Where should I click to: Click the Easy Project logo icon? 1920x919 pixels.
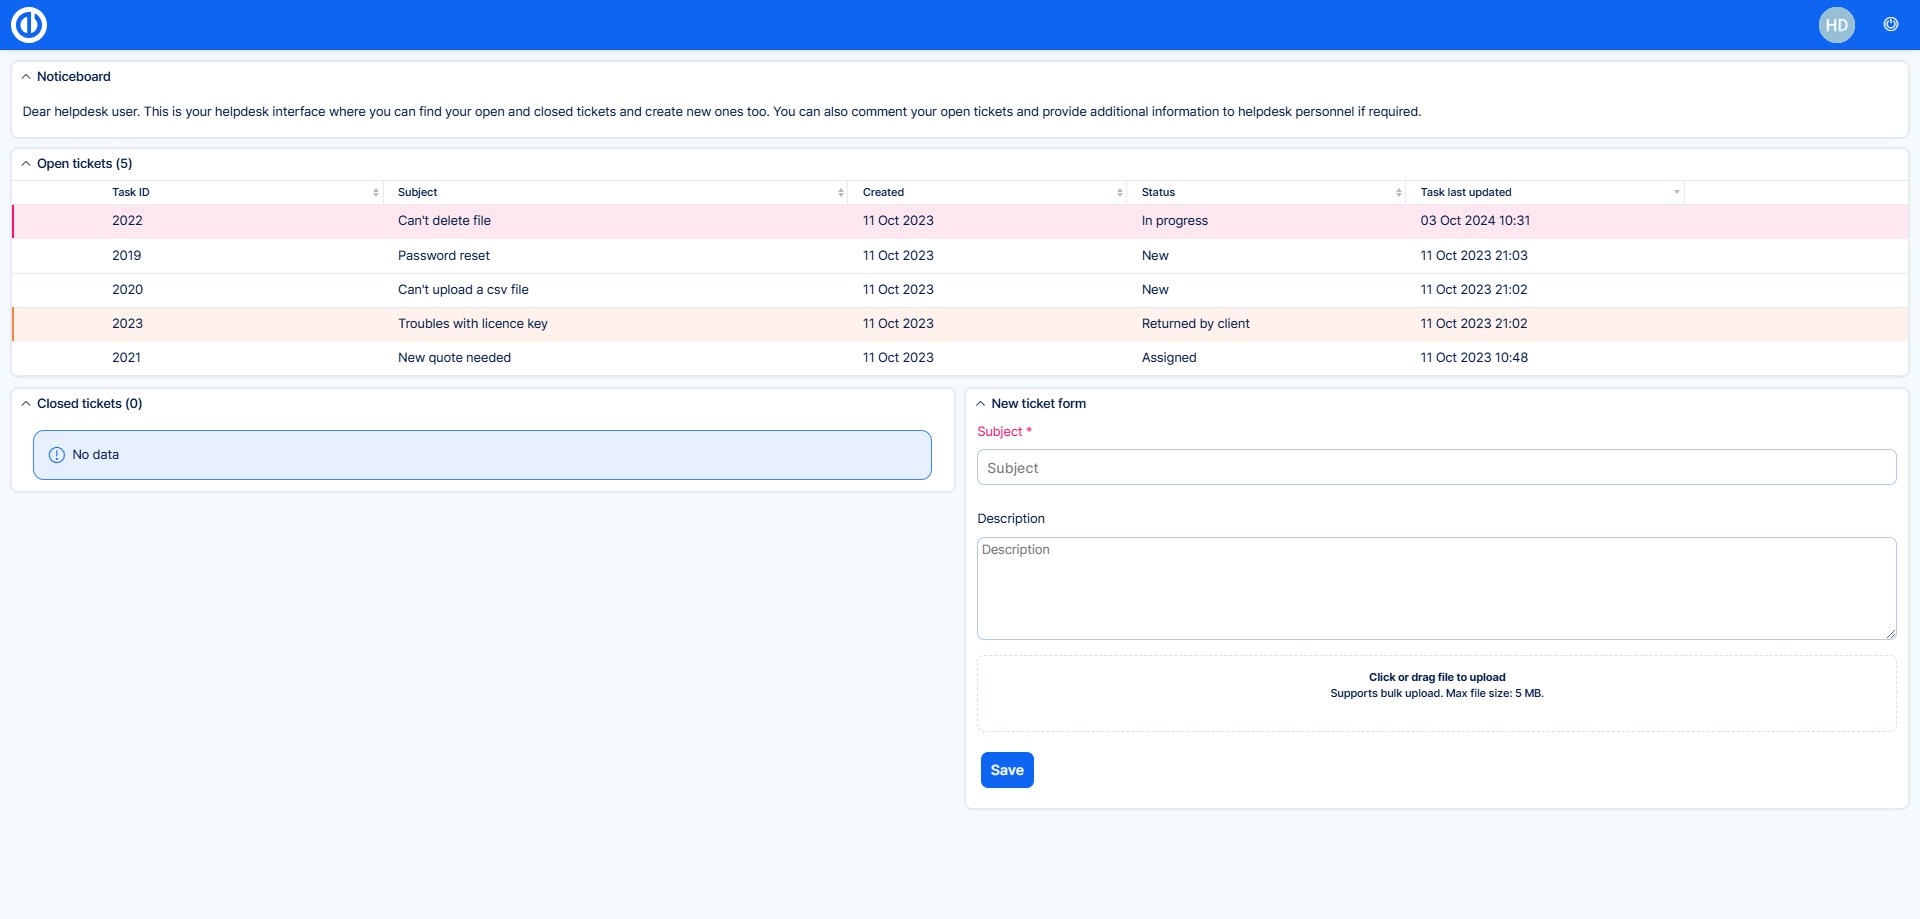(29, 25)
